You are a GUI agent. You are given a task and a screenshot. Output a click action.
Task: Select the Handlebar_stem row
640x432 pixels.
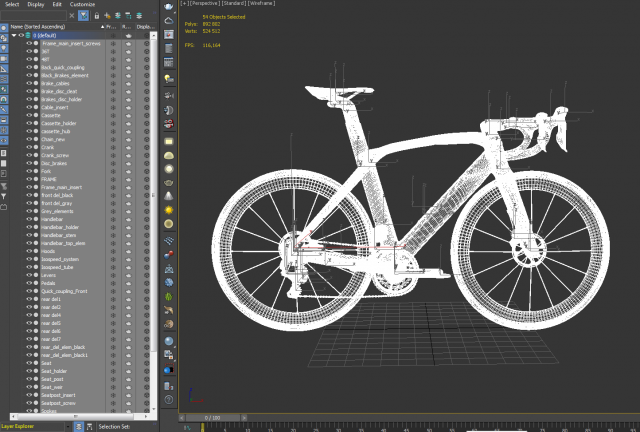[x=58, y=235]
